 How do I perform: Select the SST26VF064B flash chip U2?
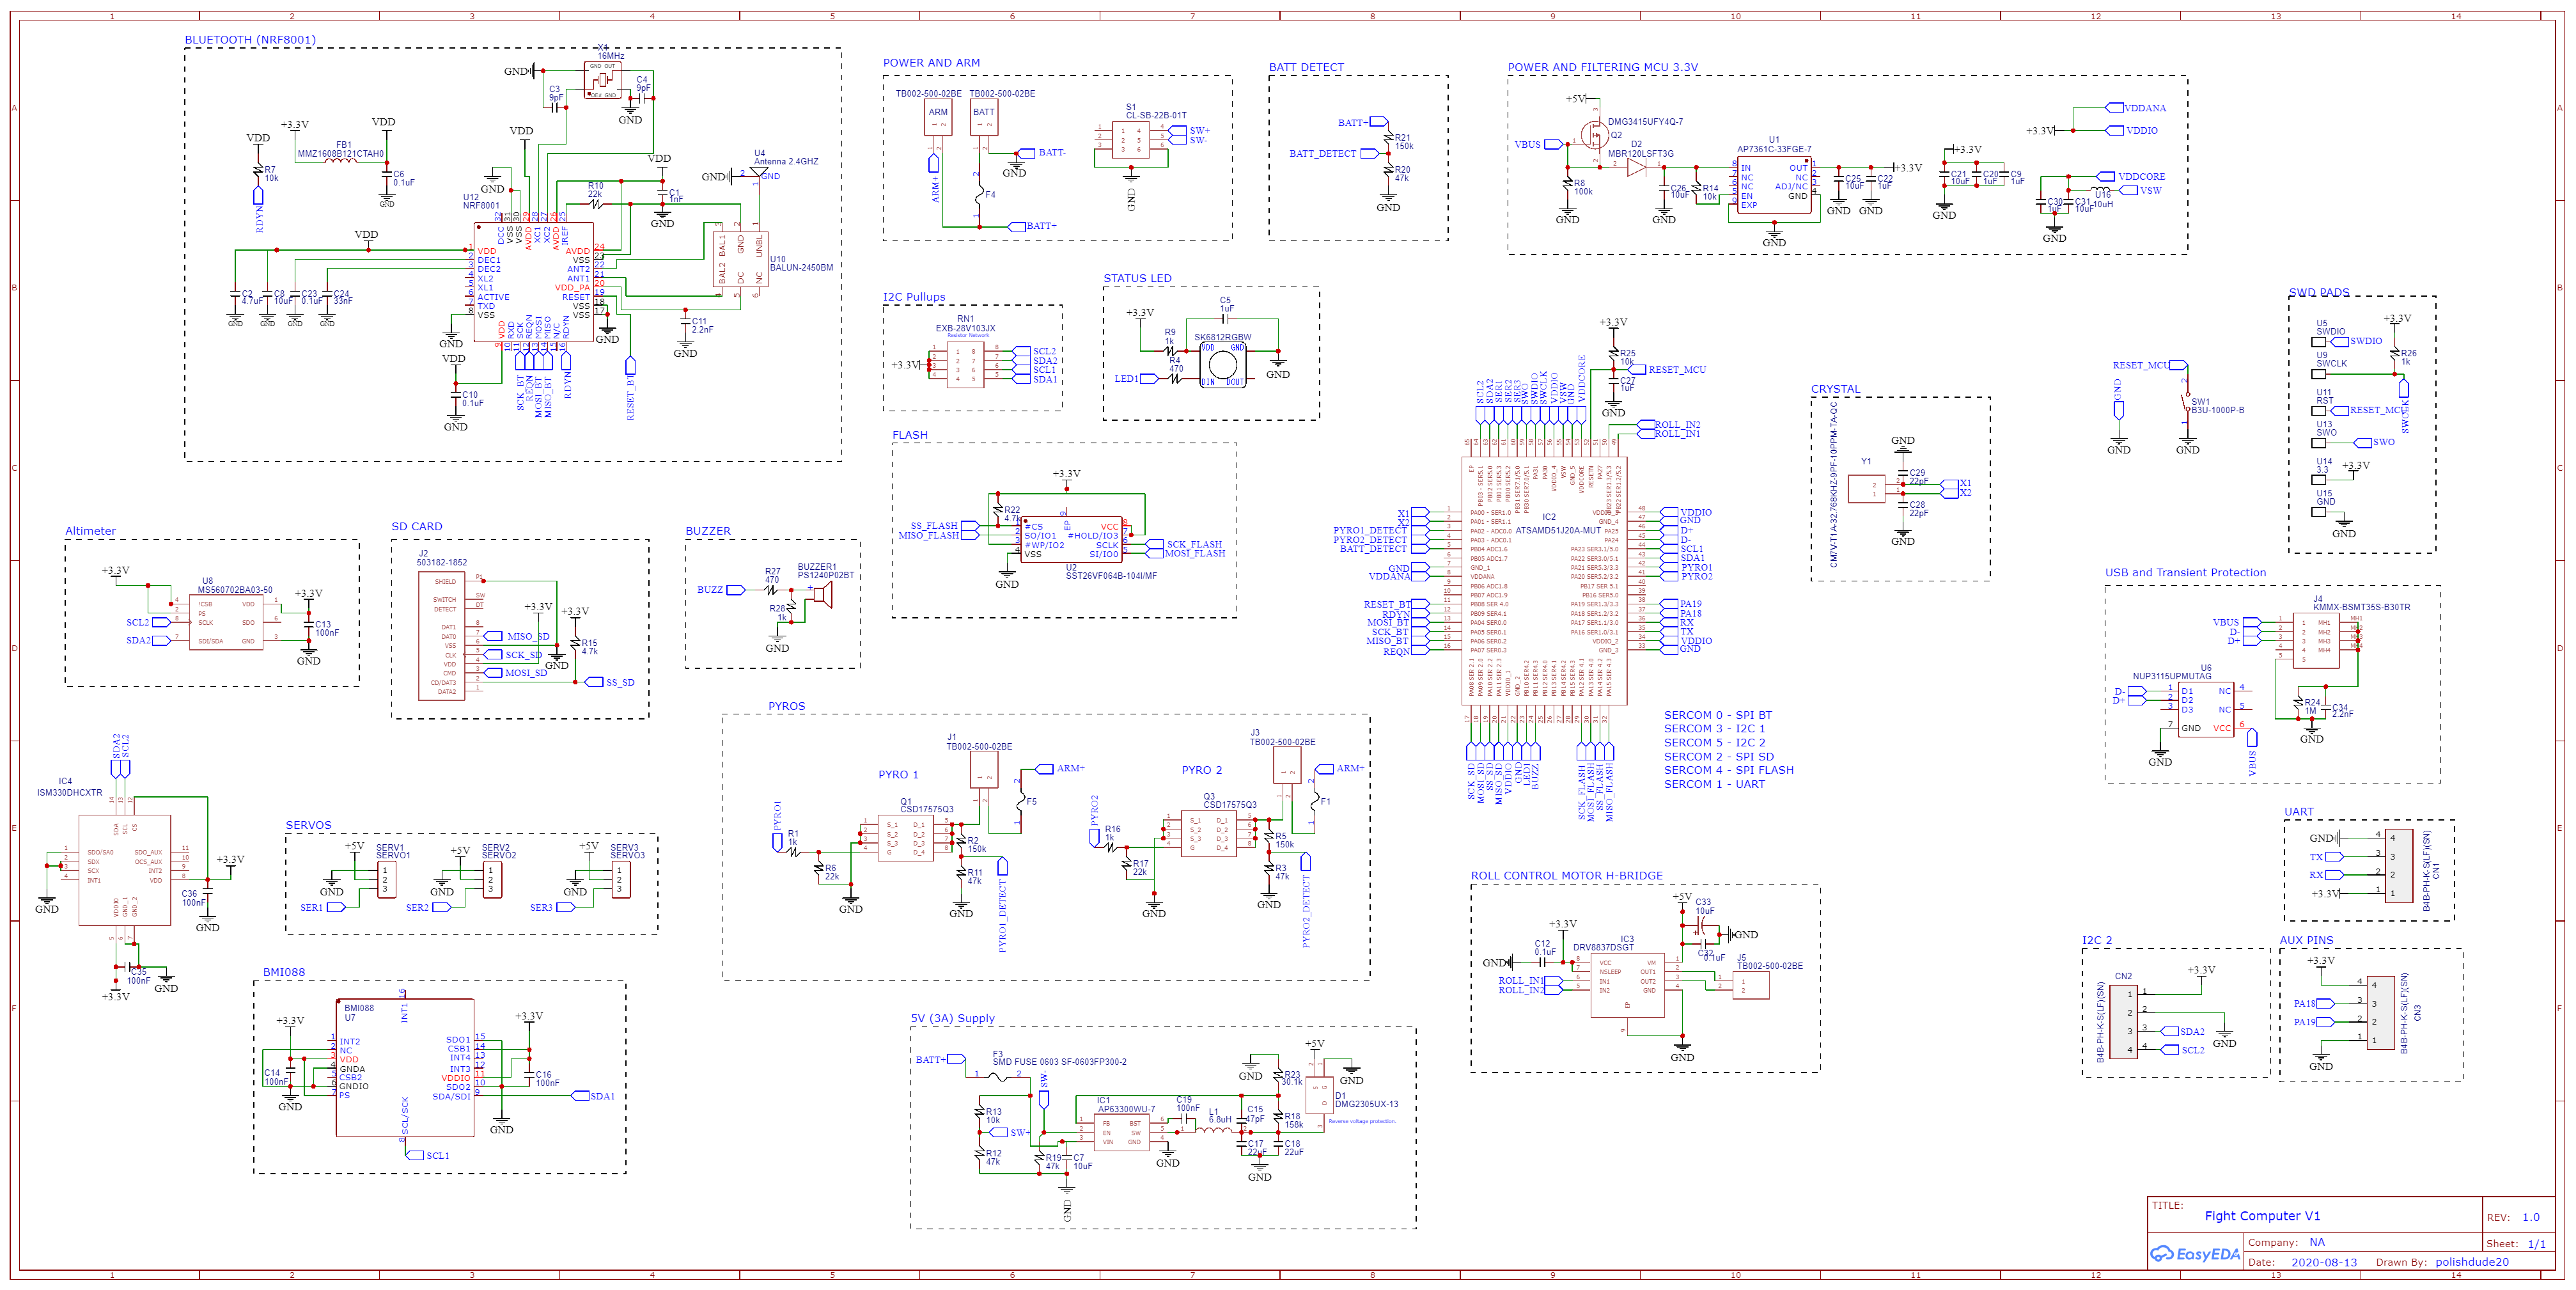pos(1071,539)
